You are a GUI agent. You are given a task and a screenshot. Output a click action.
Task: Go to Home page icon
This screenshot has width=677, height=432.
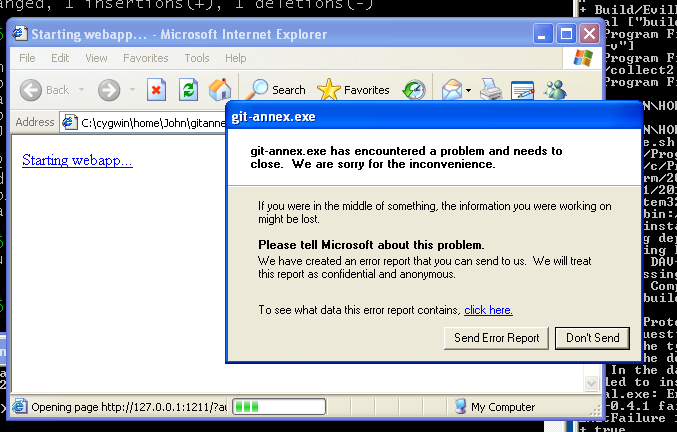tap(220, 89)
